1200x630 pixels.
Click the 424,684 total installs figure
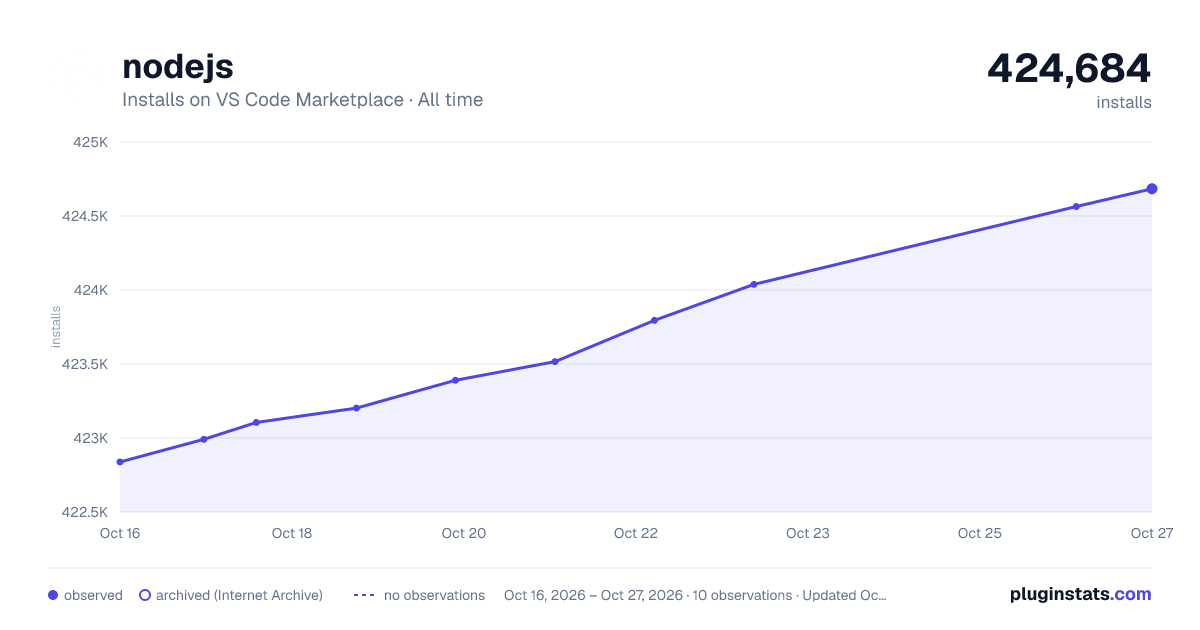click(x=1069, y=68)
